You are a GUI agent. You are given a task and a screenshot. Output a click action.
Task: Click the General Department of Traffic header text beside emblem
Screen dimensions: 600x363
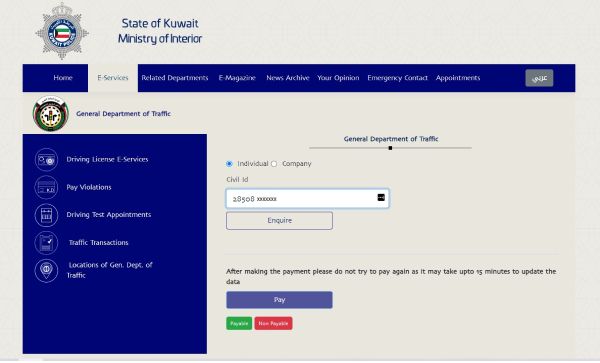pyautogui.click(x=123, y=114)
